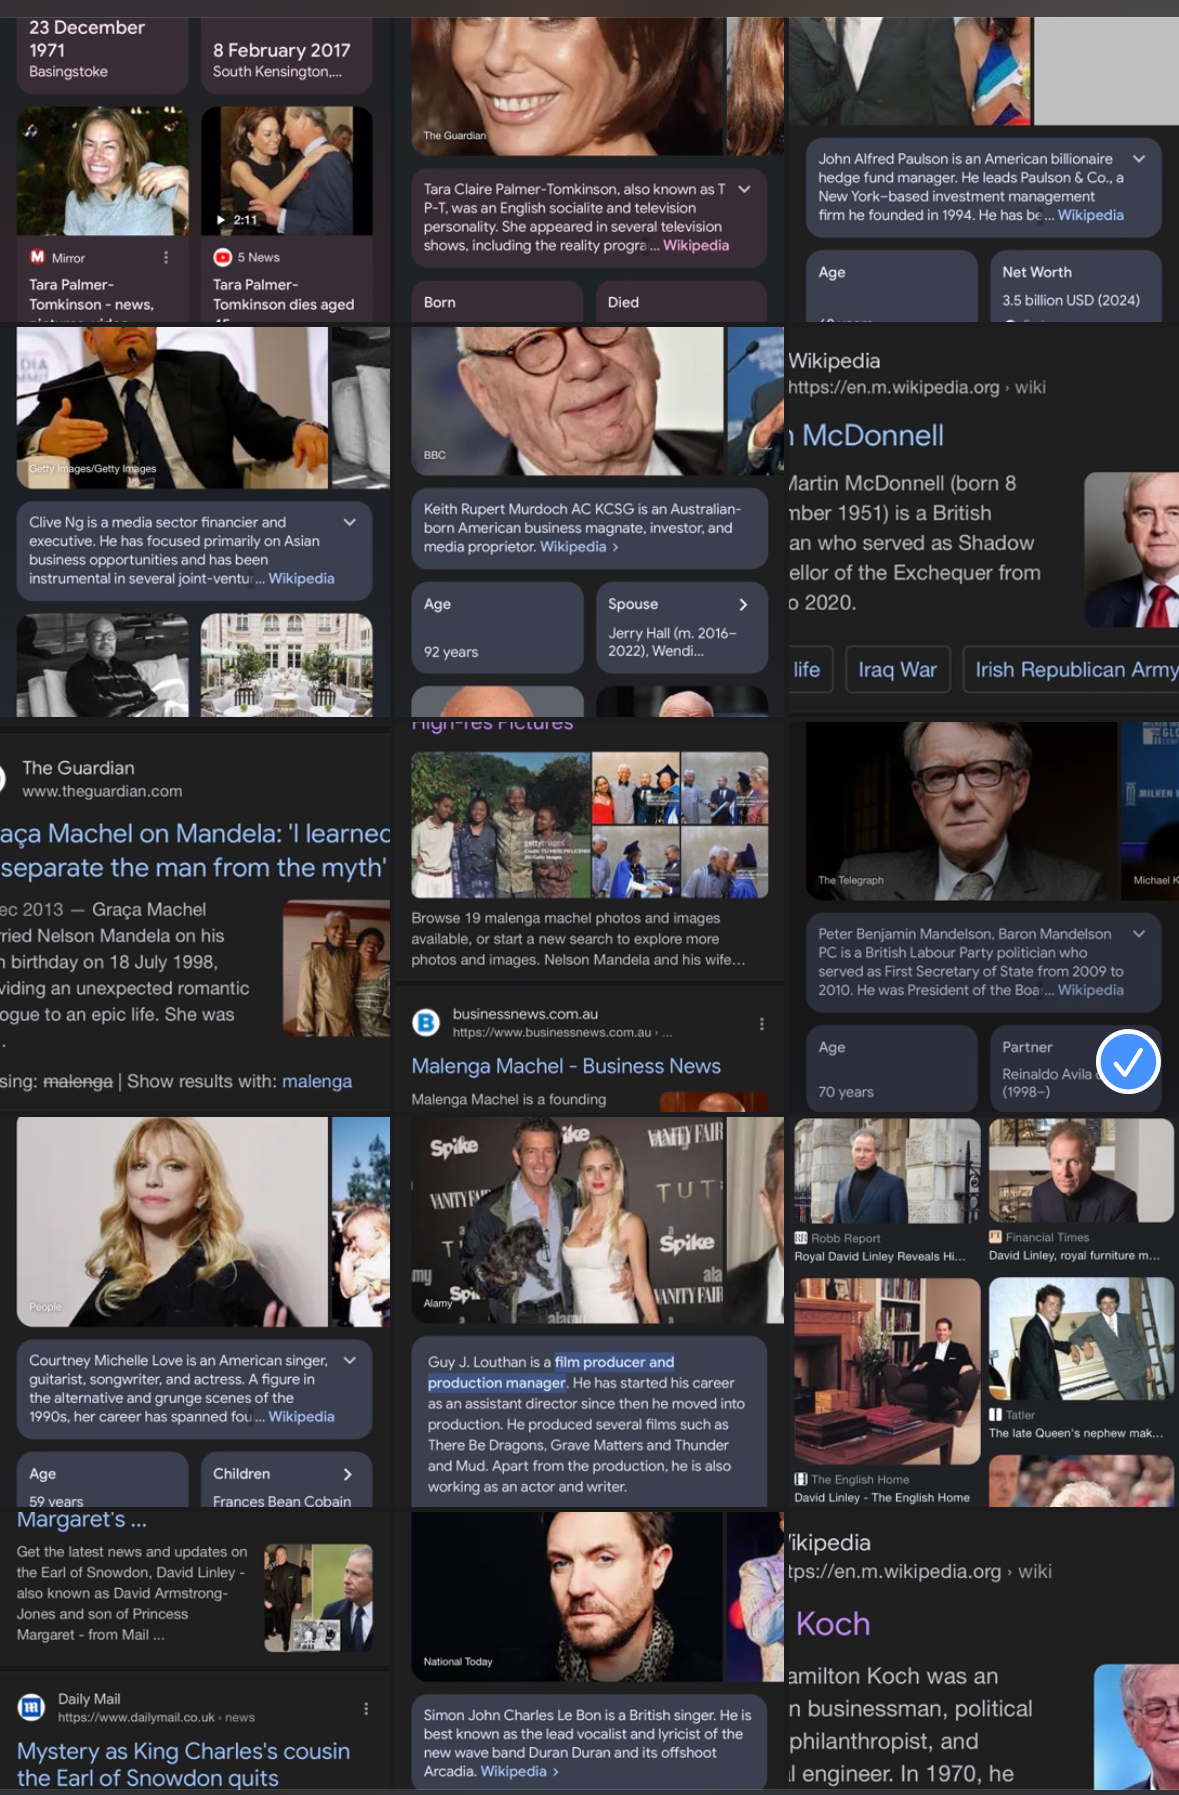Select the Iraq War chip
The height and width of the screenshot is (1795, 1179).
point(897,670)
